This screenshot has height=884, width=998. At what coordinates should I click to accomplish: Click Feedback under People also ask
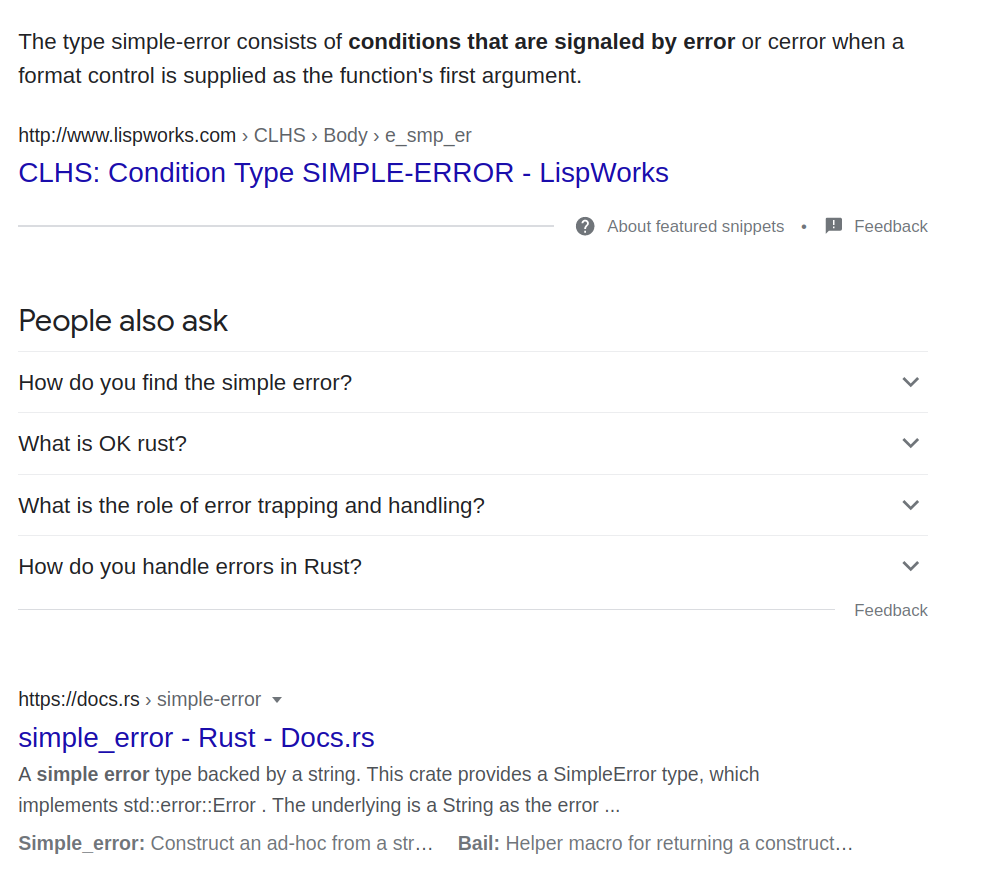coord(890,610)
